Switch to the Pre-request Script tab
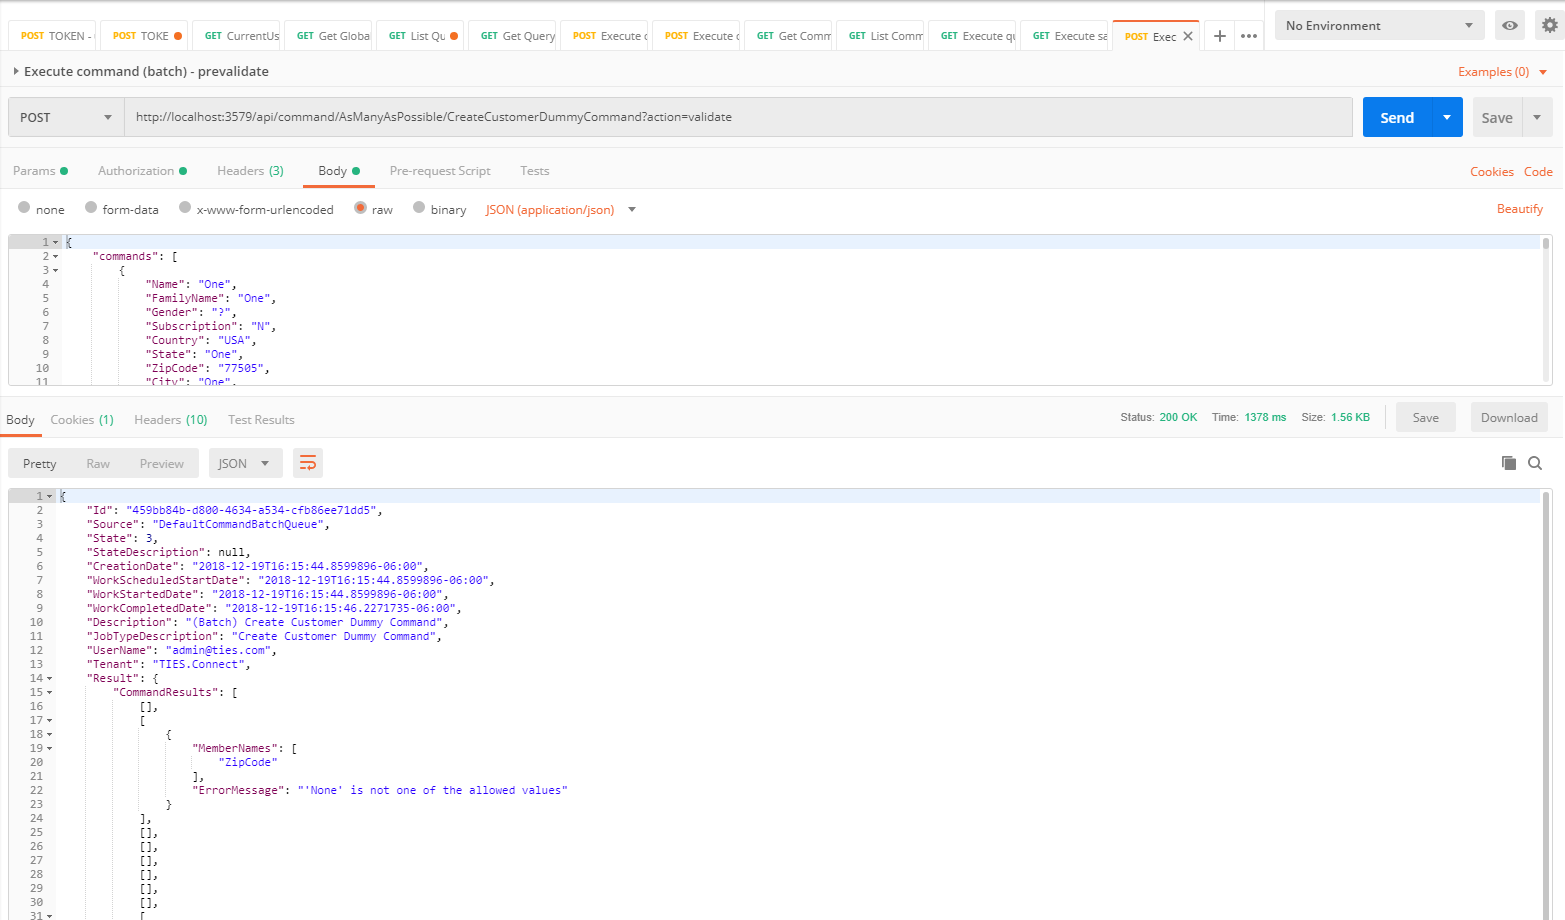Screen dimensions: 1565x920 tap(440, 171)
